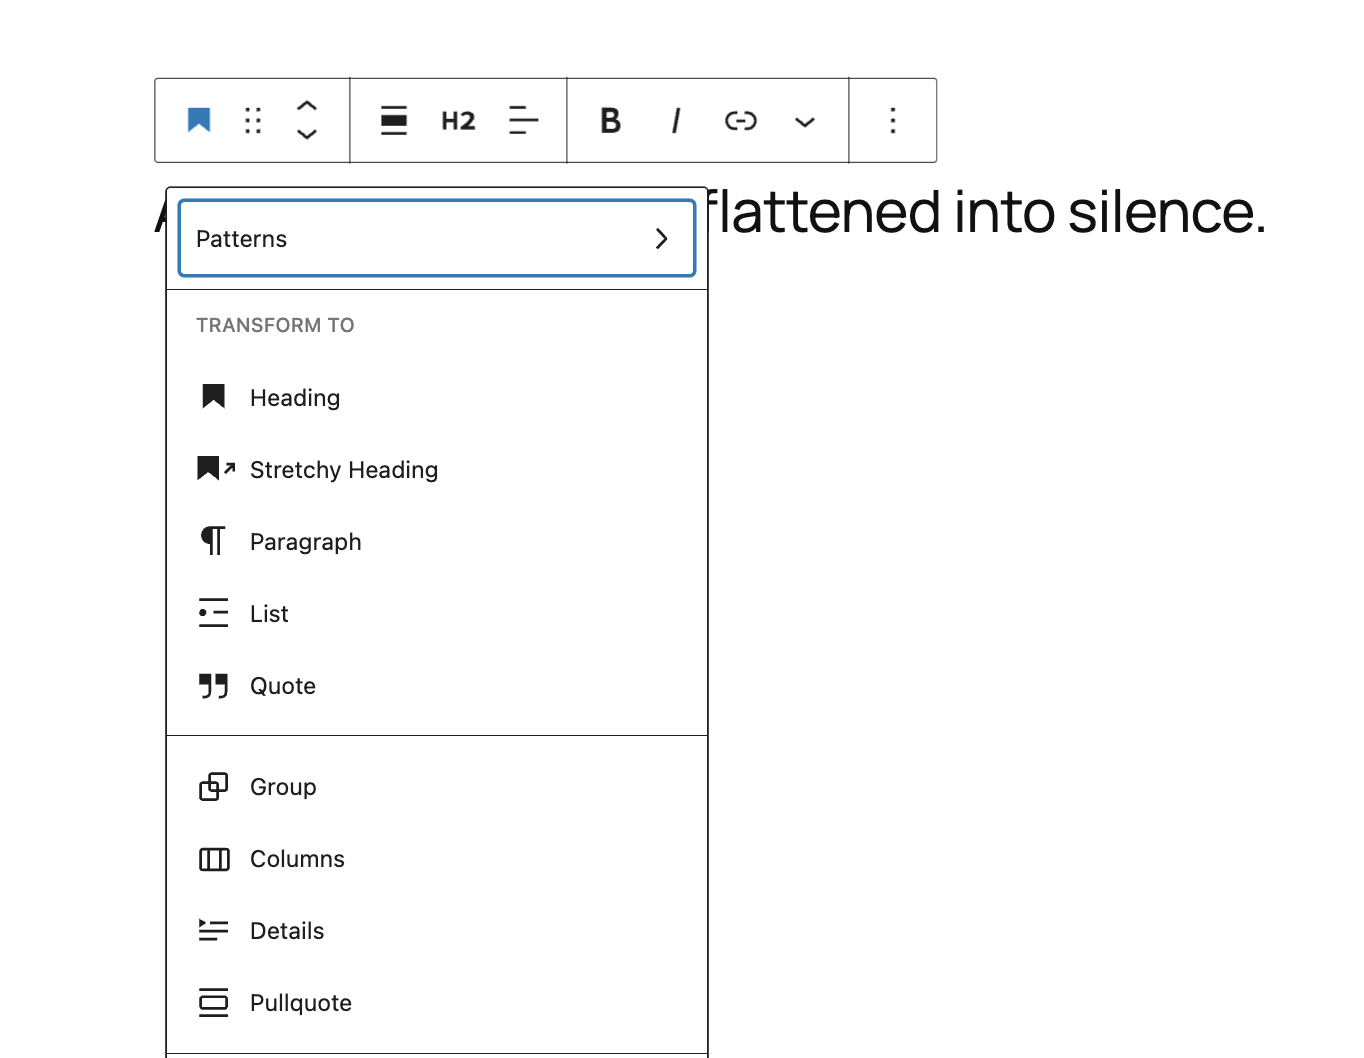The width and height of the screenshot is (1364, 1058).
Task: Click the Heading block type bookmark icon
Action: point(199,121)
